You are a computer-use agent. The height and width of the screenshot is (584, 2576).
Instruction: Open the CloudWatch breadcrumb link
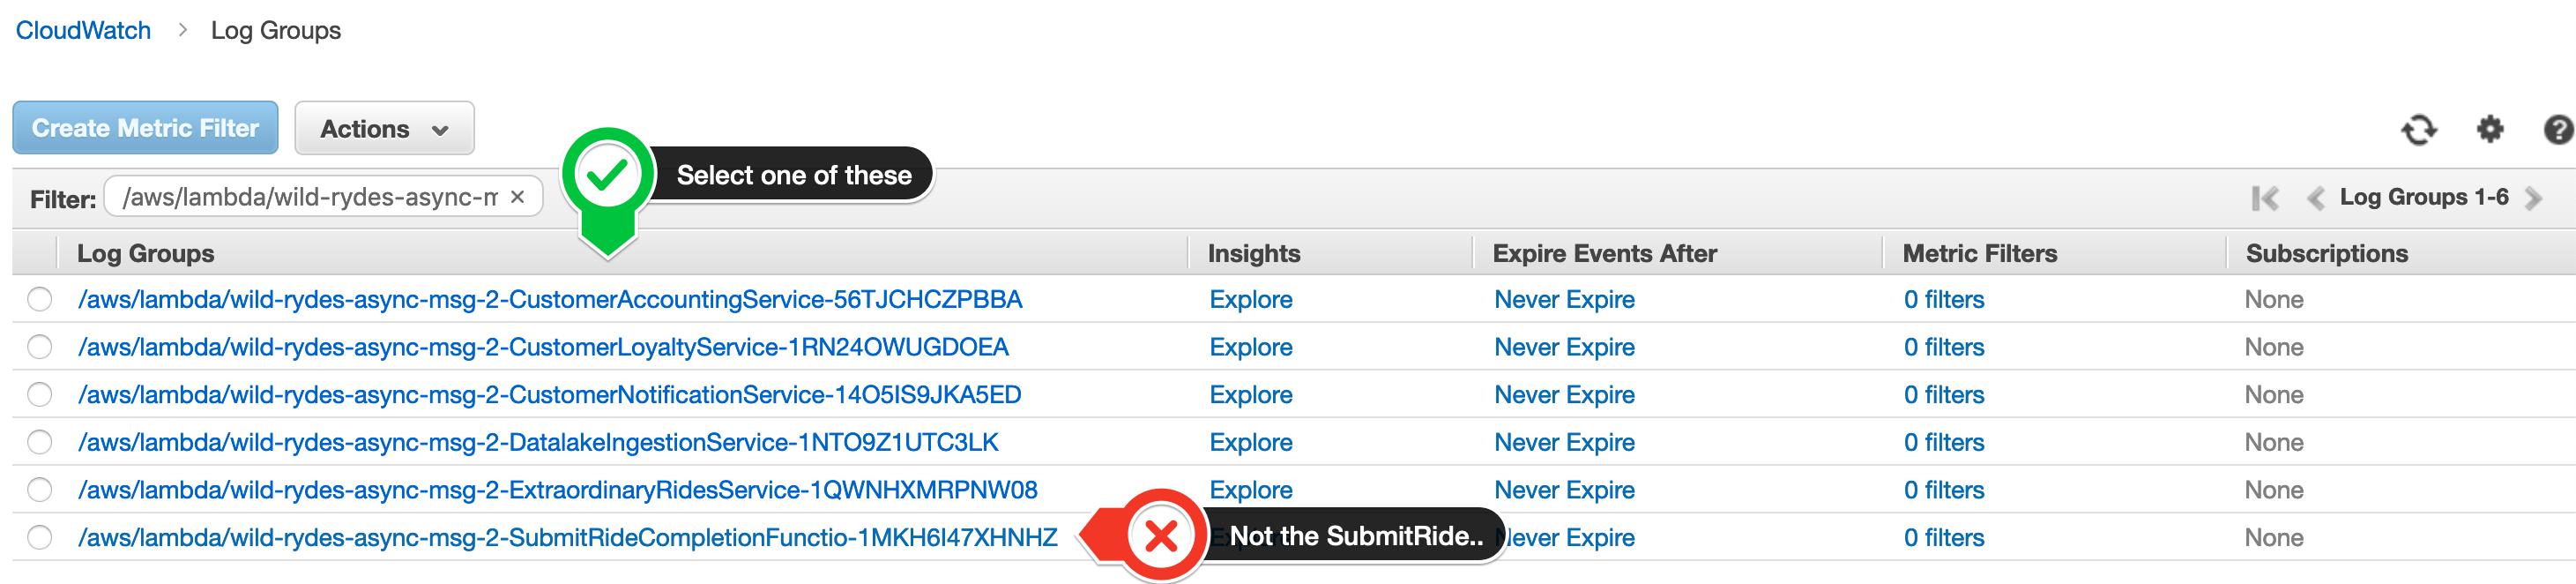pos(83,31)
